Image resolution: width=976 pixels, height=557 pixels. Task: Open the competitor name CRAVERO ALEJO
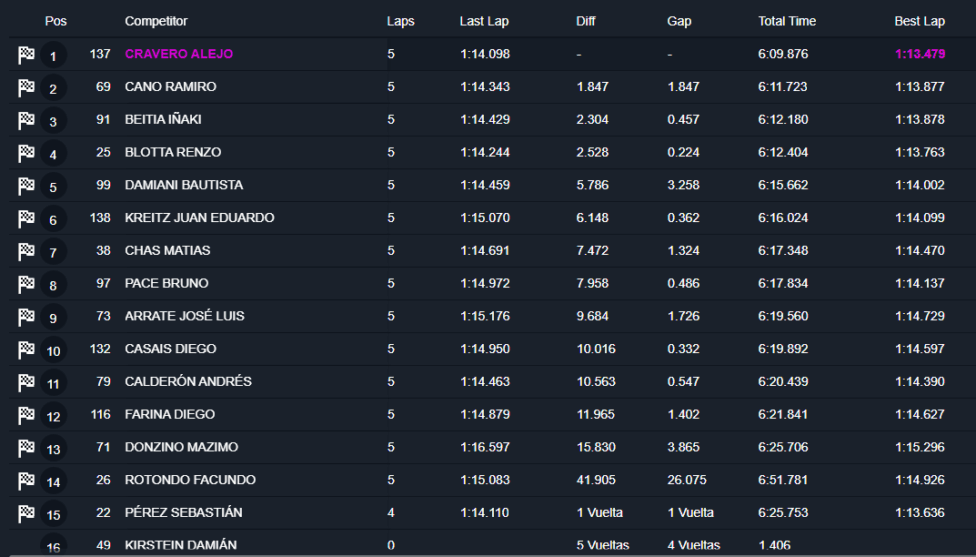coord(179,54)
